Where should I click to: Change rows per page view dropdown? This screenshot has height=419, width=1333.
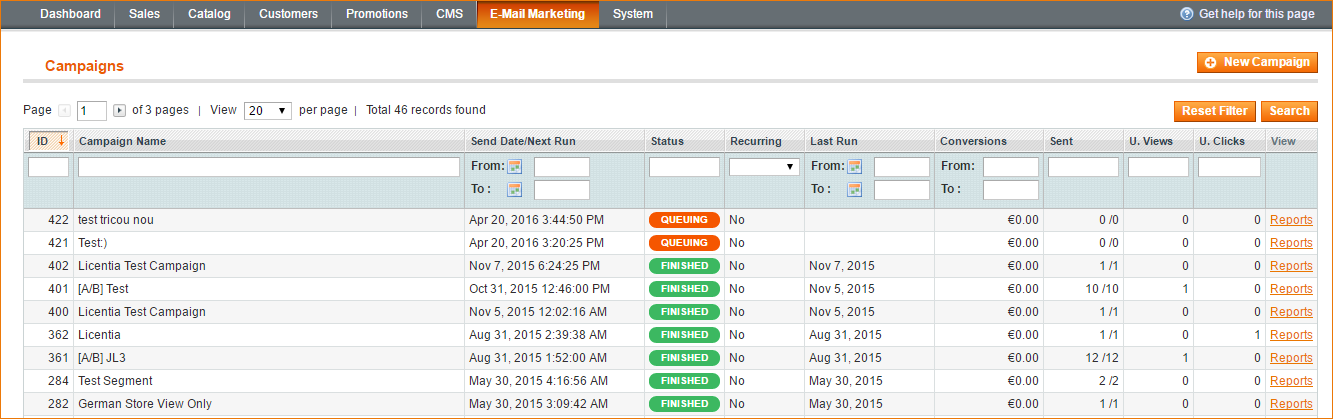[x=268, y=111]
